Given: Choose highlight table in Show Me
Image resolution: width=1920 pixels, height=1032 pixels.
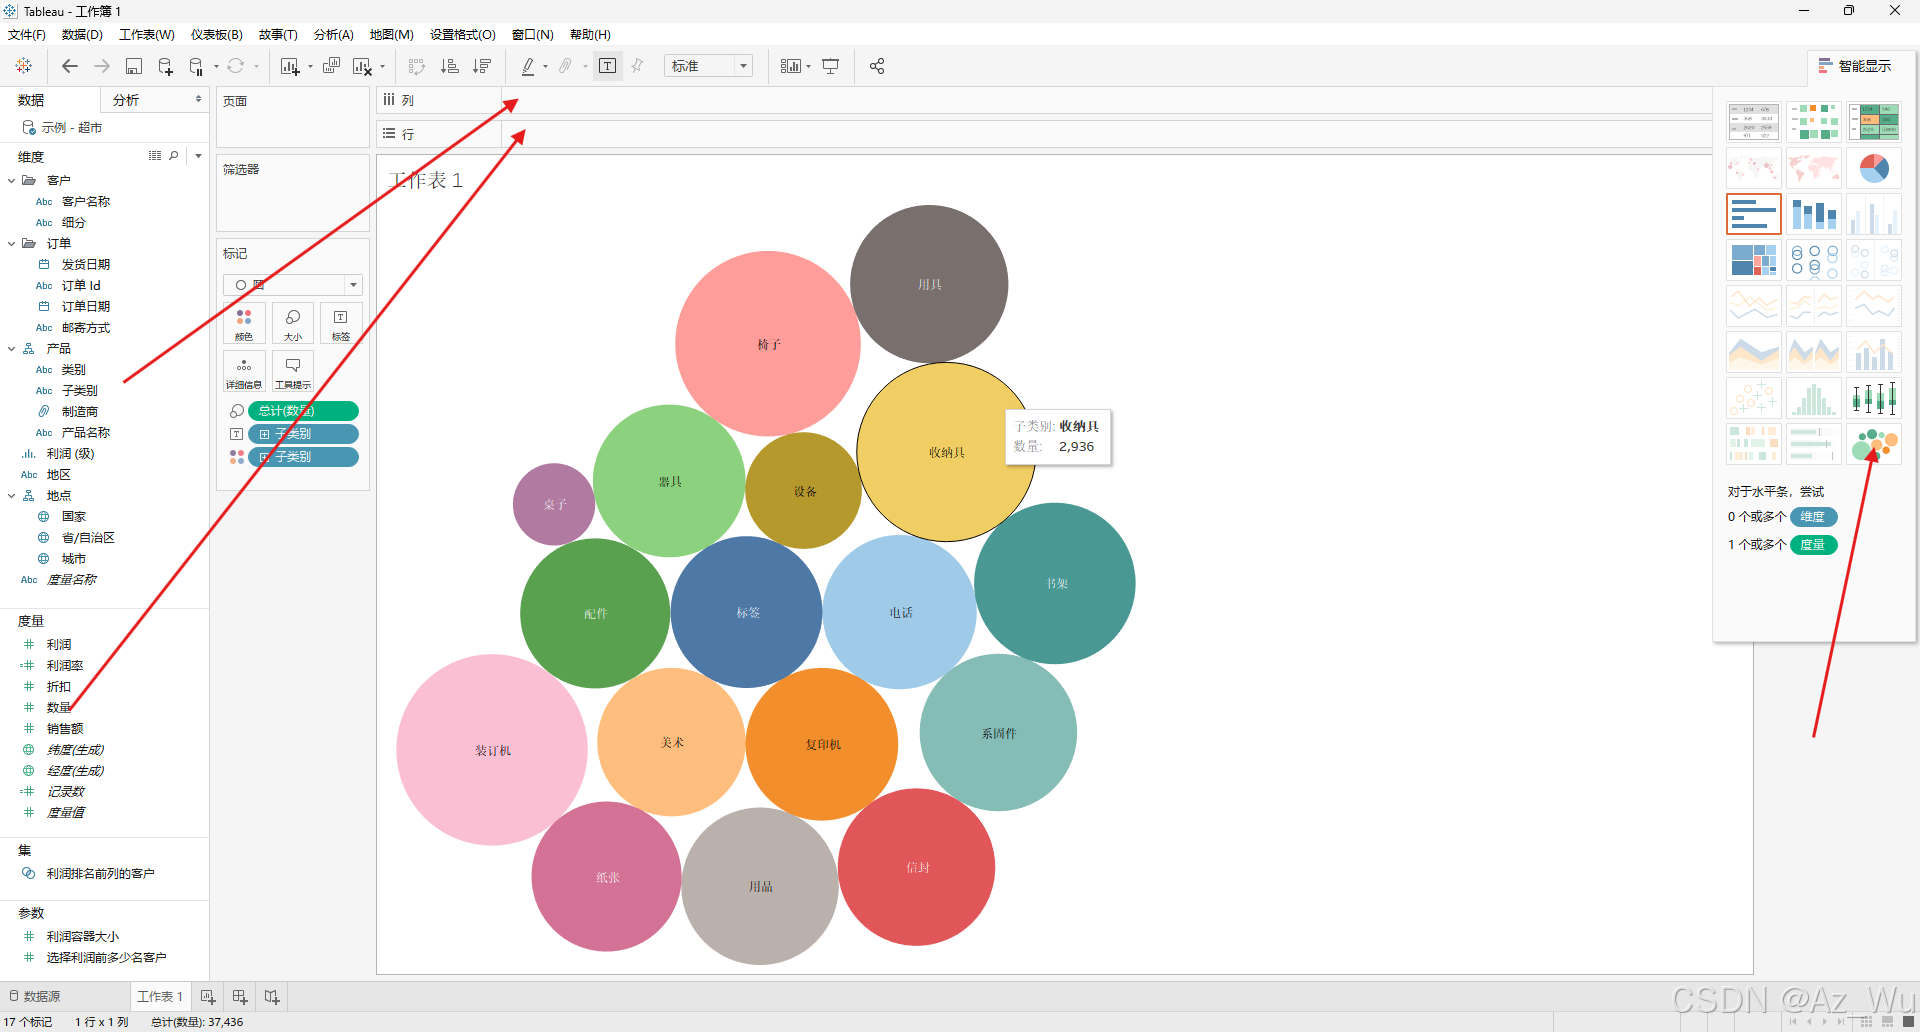Looking at the screenshot, I should 1874,121.
